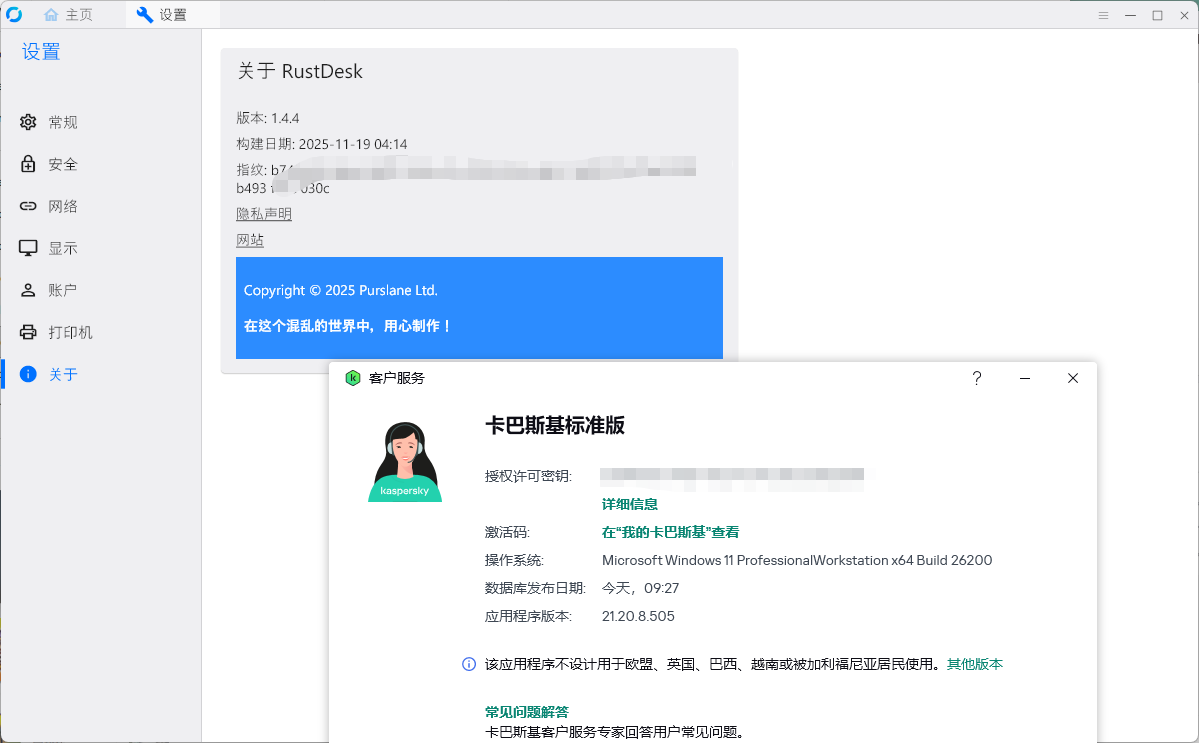Open the 详细信息 license details link
The image size is (1199, 743).
tap(629, 505)
